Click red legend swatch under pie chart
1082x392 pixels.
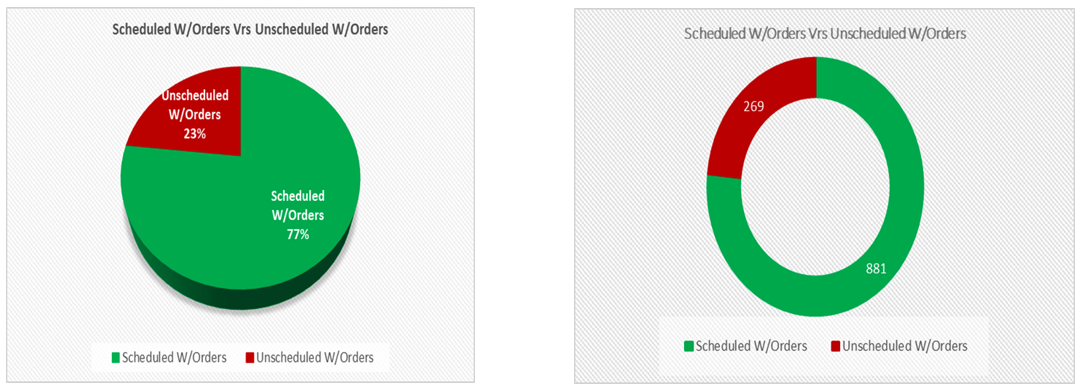pyautogui.click(x=248, y=357)
